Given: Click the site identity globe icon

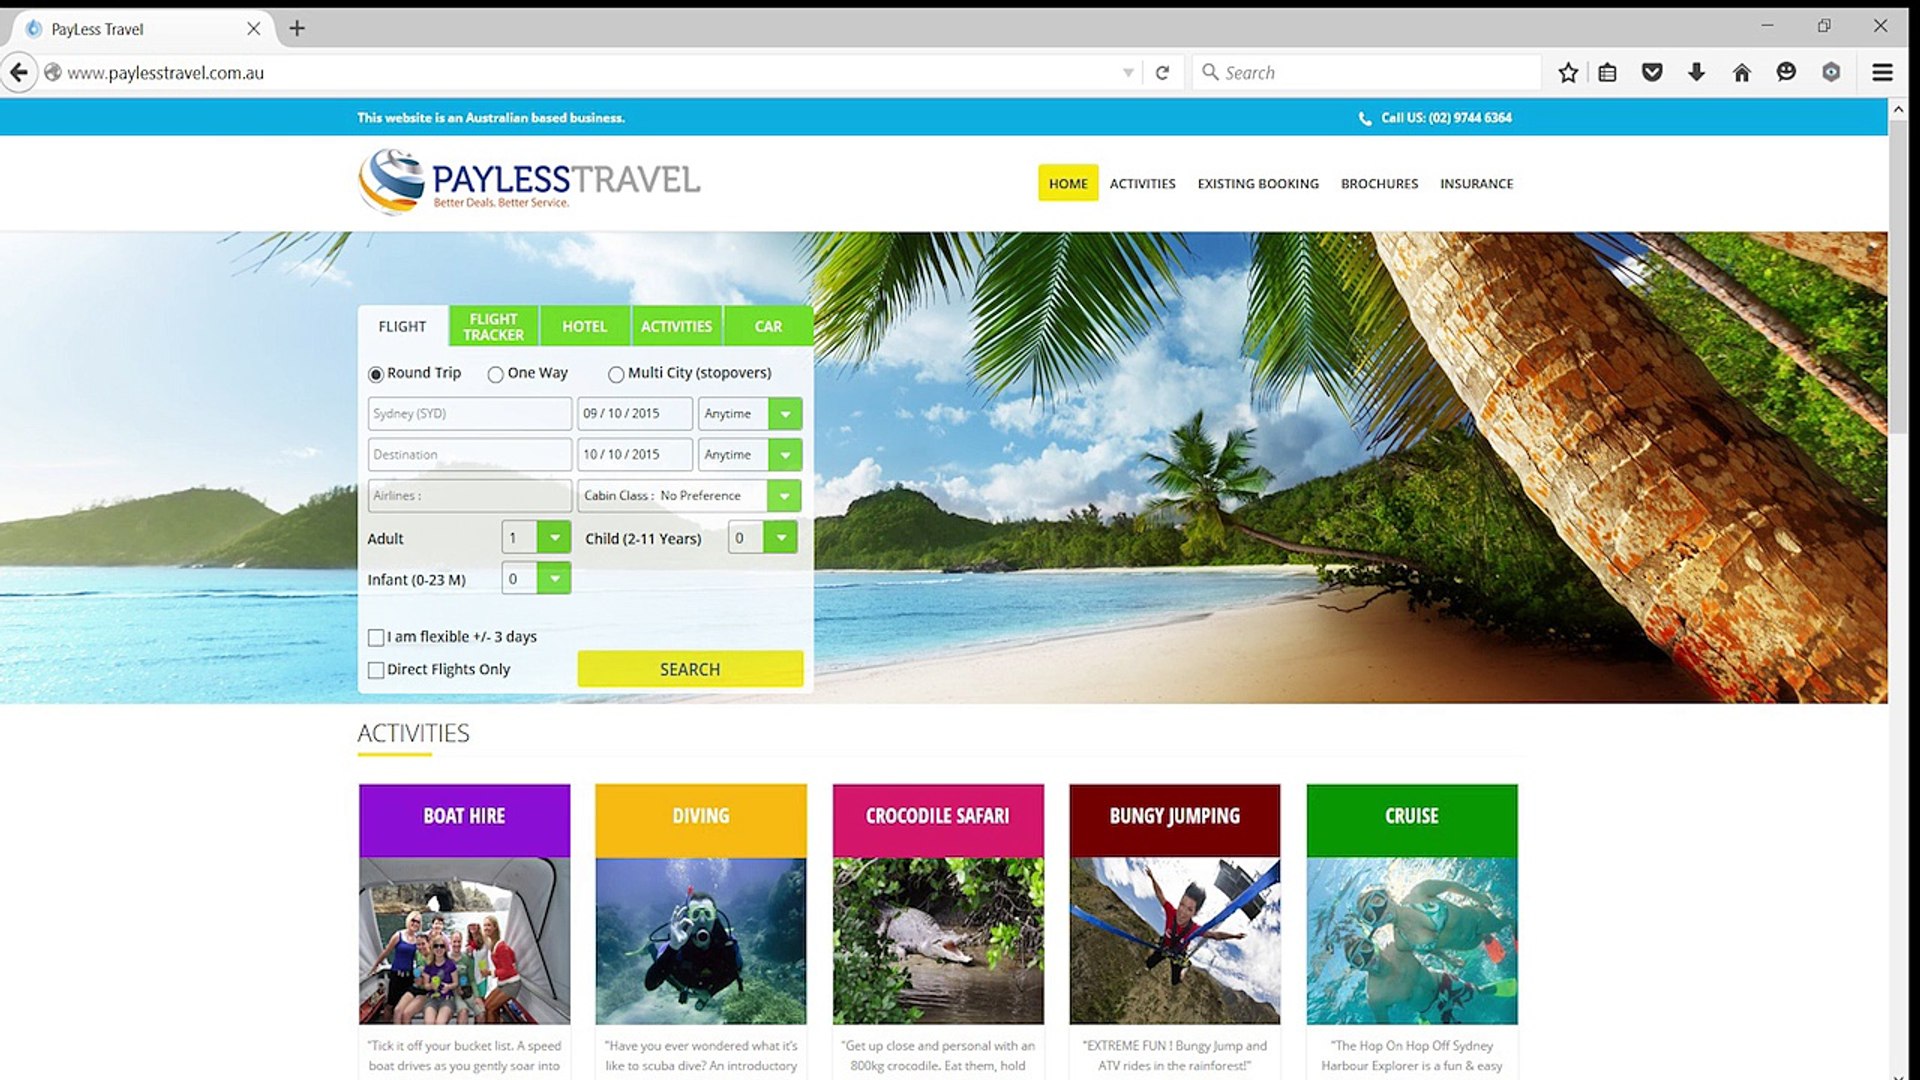Looking at the screenshot, I should 53,73.
